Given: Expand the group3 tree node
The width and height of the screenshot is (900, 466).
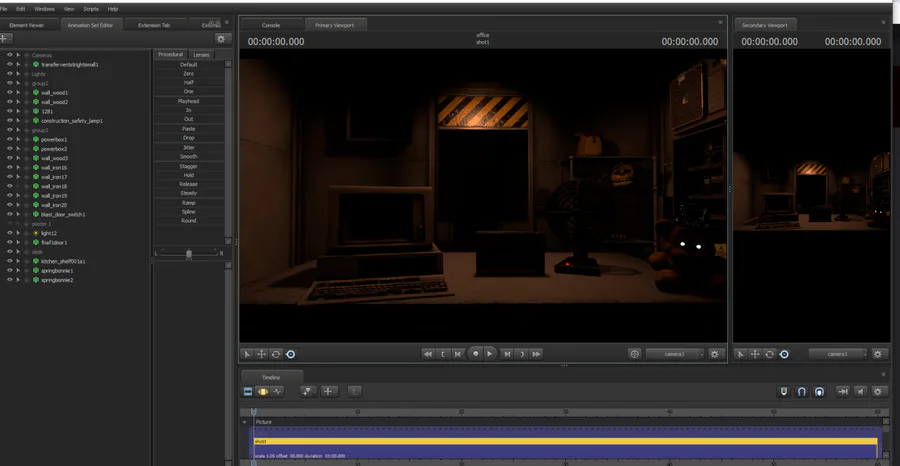Looking at the screenshot, I should pyautogui.click(x=26, y=130).
